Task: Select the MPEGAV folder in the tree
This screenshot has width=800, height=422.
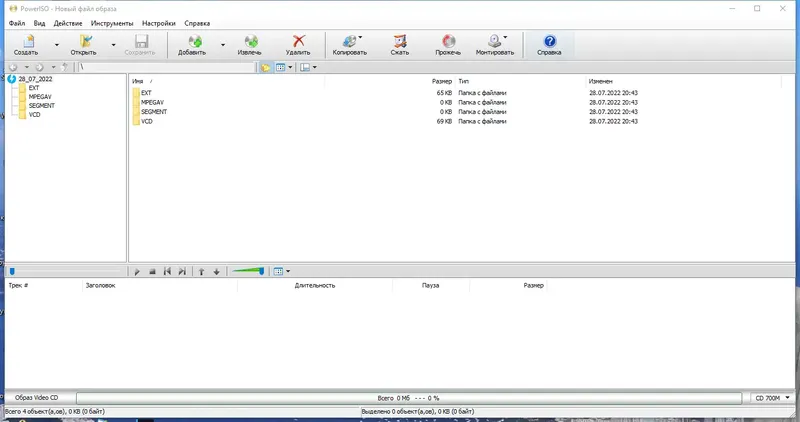Action: tap(40, 97)
